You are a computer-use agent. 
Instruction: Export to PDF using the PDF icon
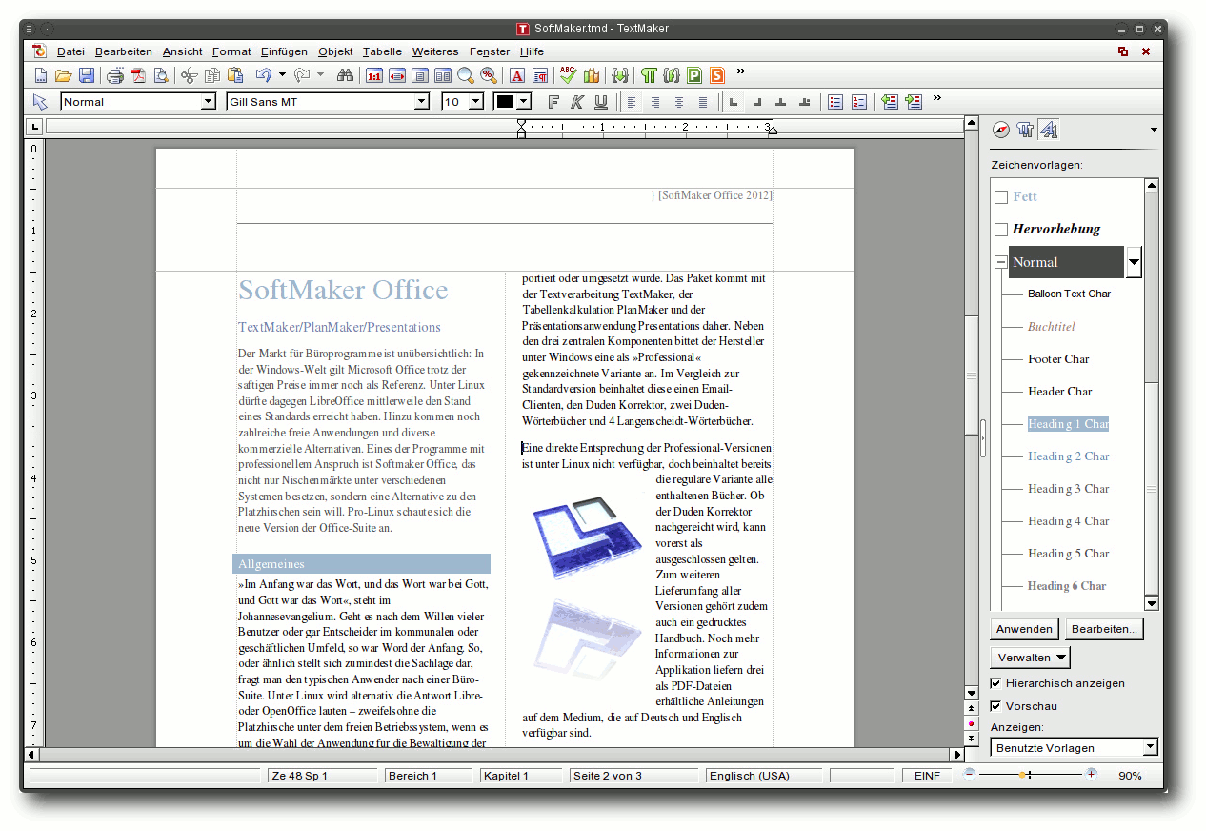pyautogui.click(x=138, y=75)
